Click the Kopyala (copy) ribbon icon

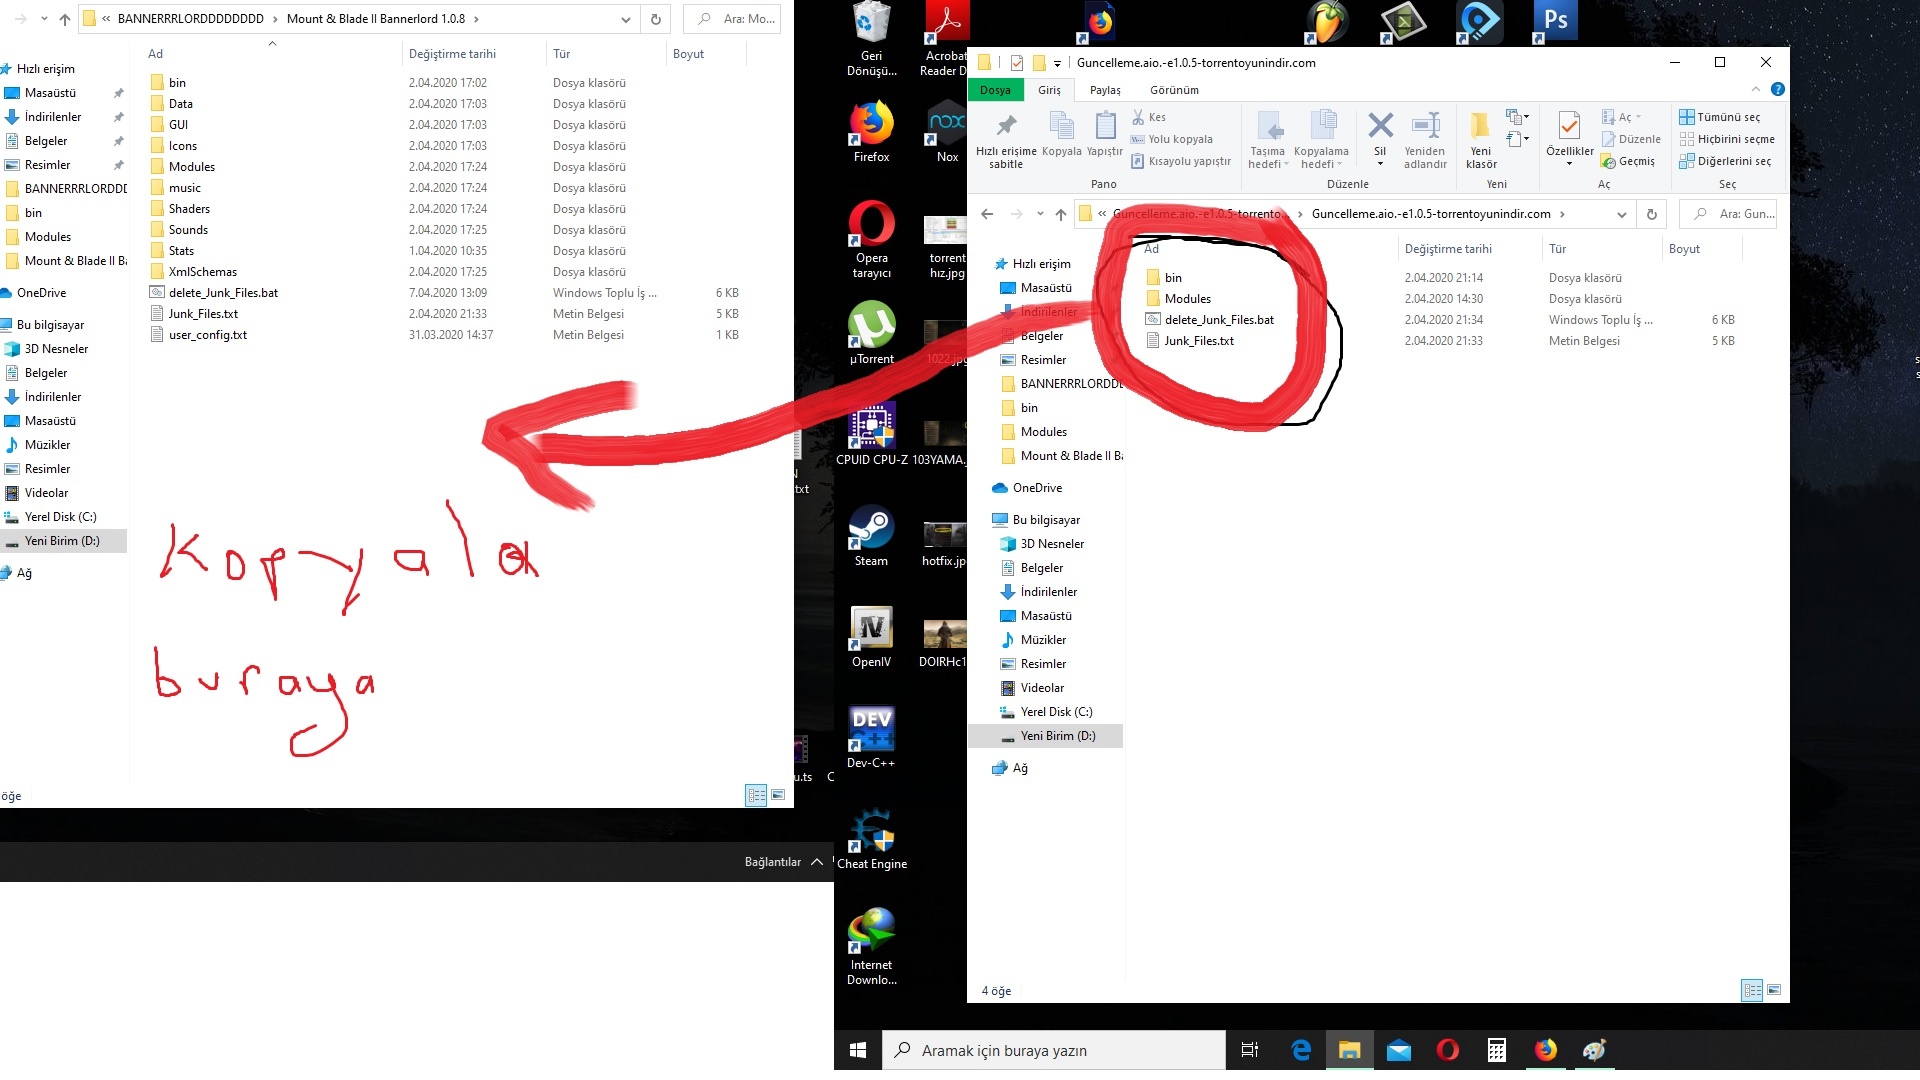[1061, 135]
